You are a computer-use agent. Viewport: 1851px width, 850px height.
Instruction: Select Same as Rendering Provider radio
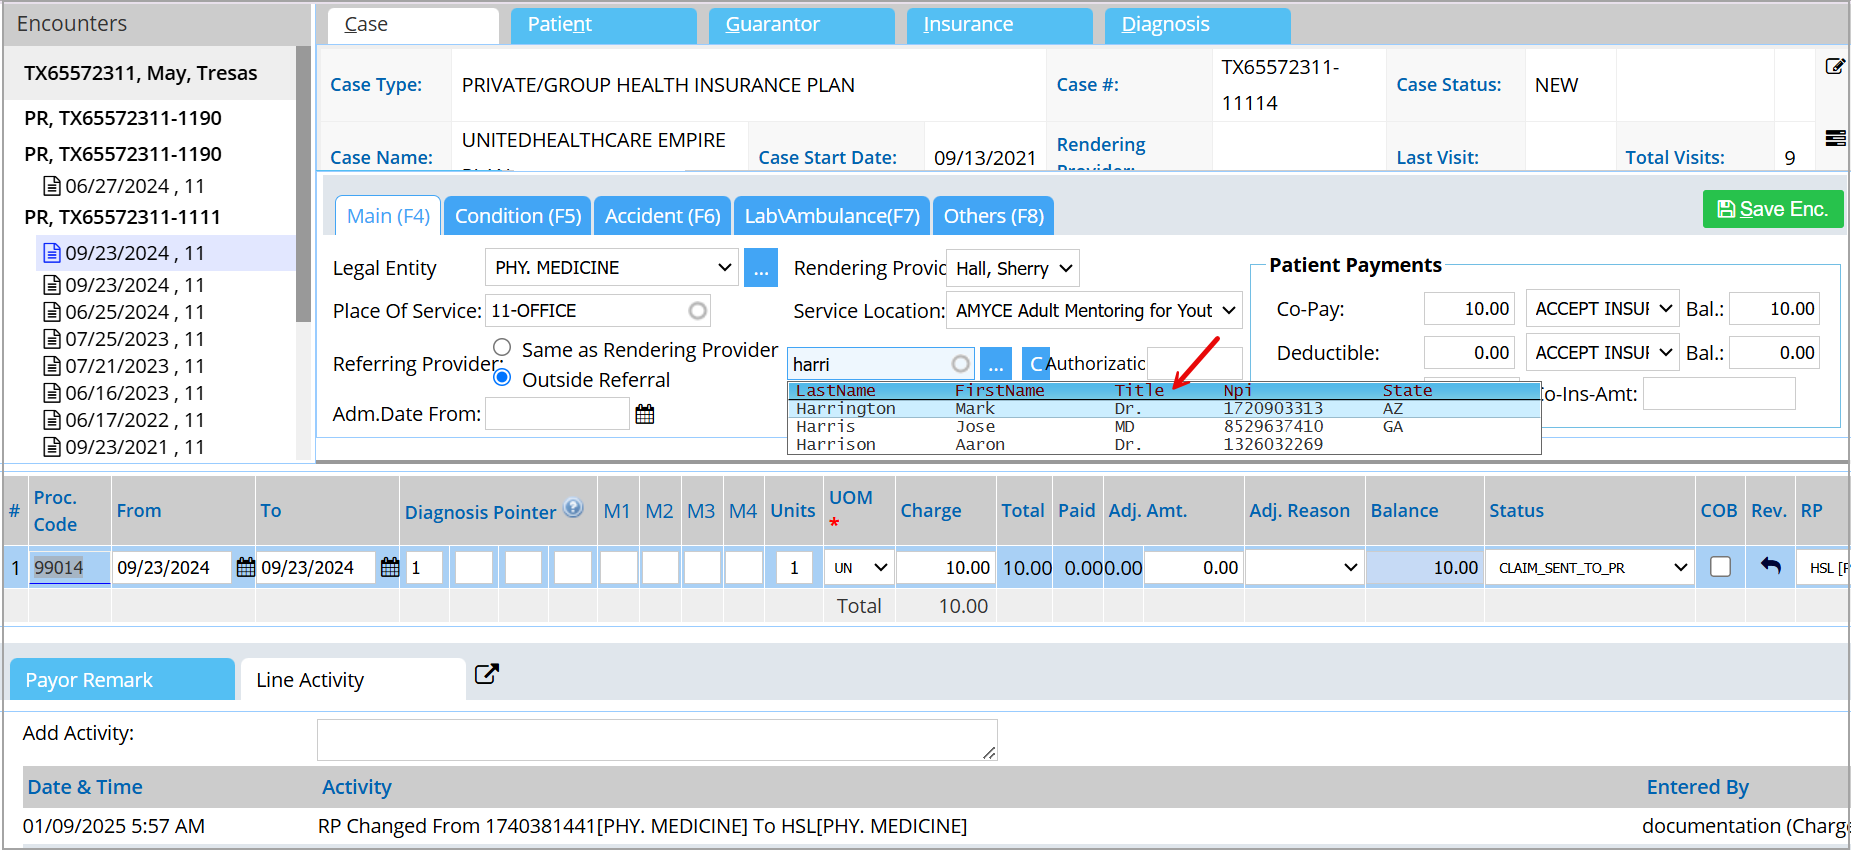coord(503,348)
